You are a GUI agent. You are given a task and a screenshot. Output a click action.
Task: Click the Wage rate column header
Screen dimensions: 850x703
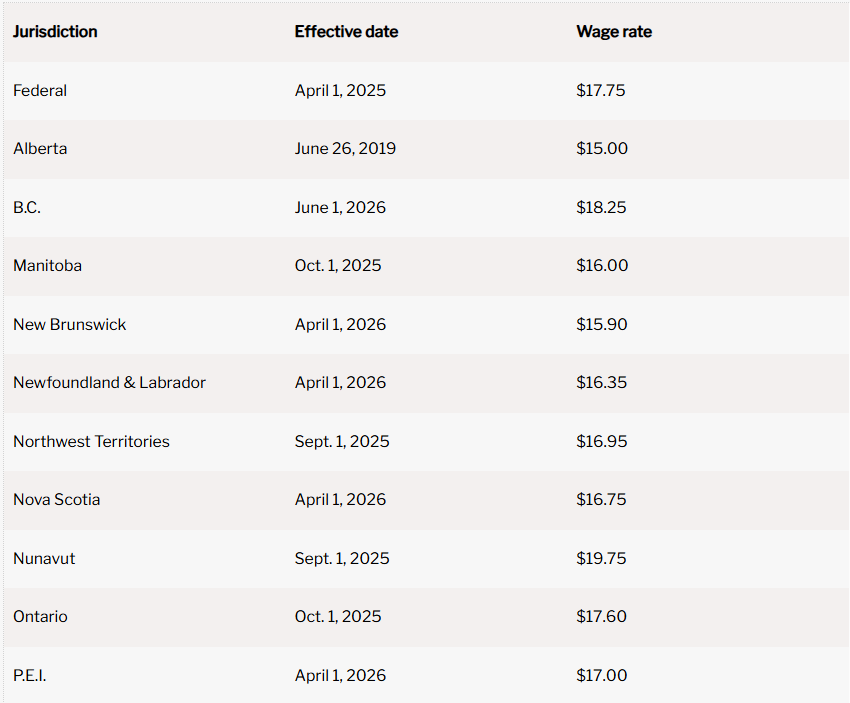[x=613, y=32]
